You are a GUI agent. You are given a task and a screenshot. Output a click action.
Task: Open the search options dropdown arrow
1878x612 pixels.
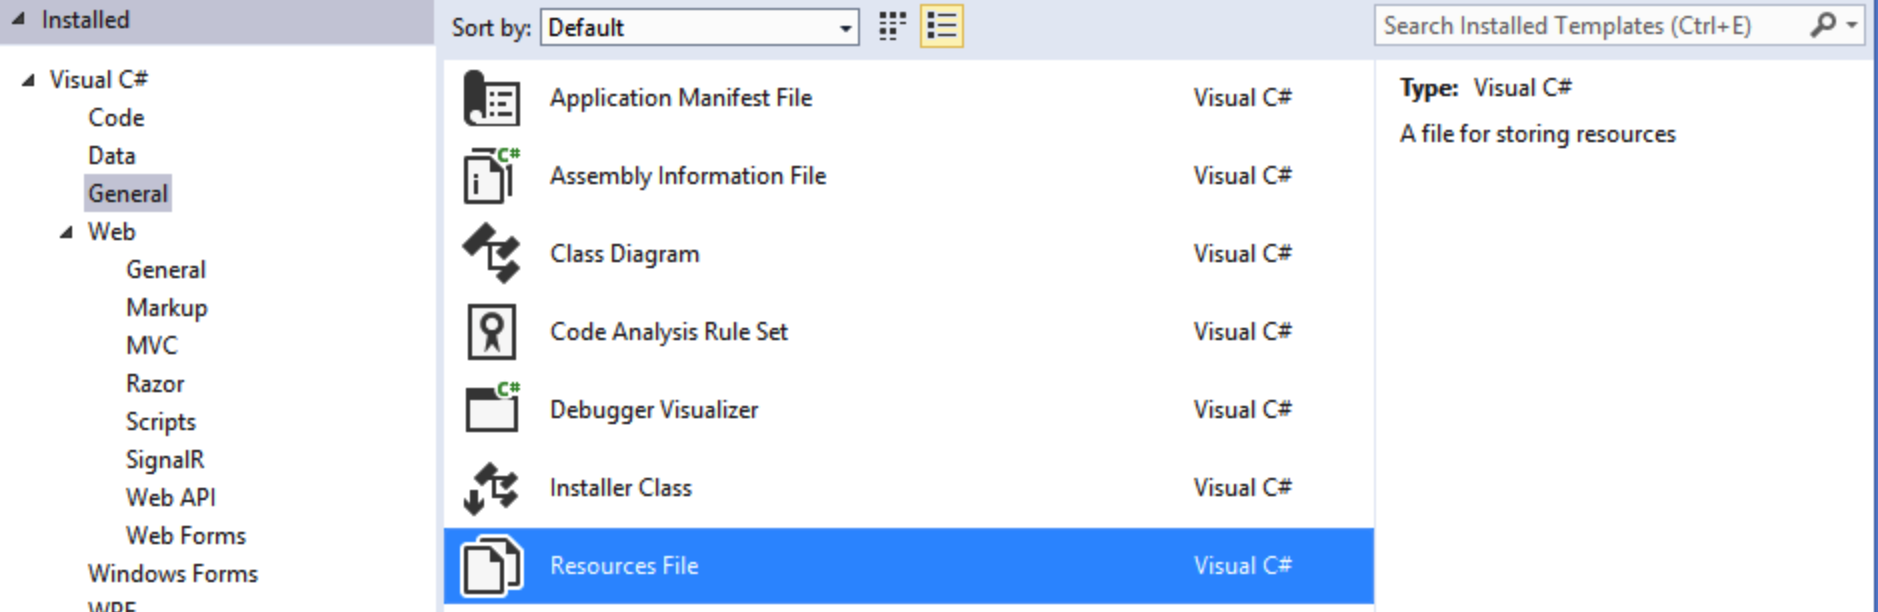click(1852, 25)
